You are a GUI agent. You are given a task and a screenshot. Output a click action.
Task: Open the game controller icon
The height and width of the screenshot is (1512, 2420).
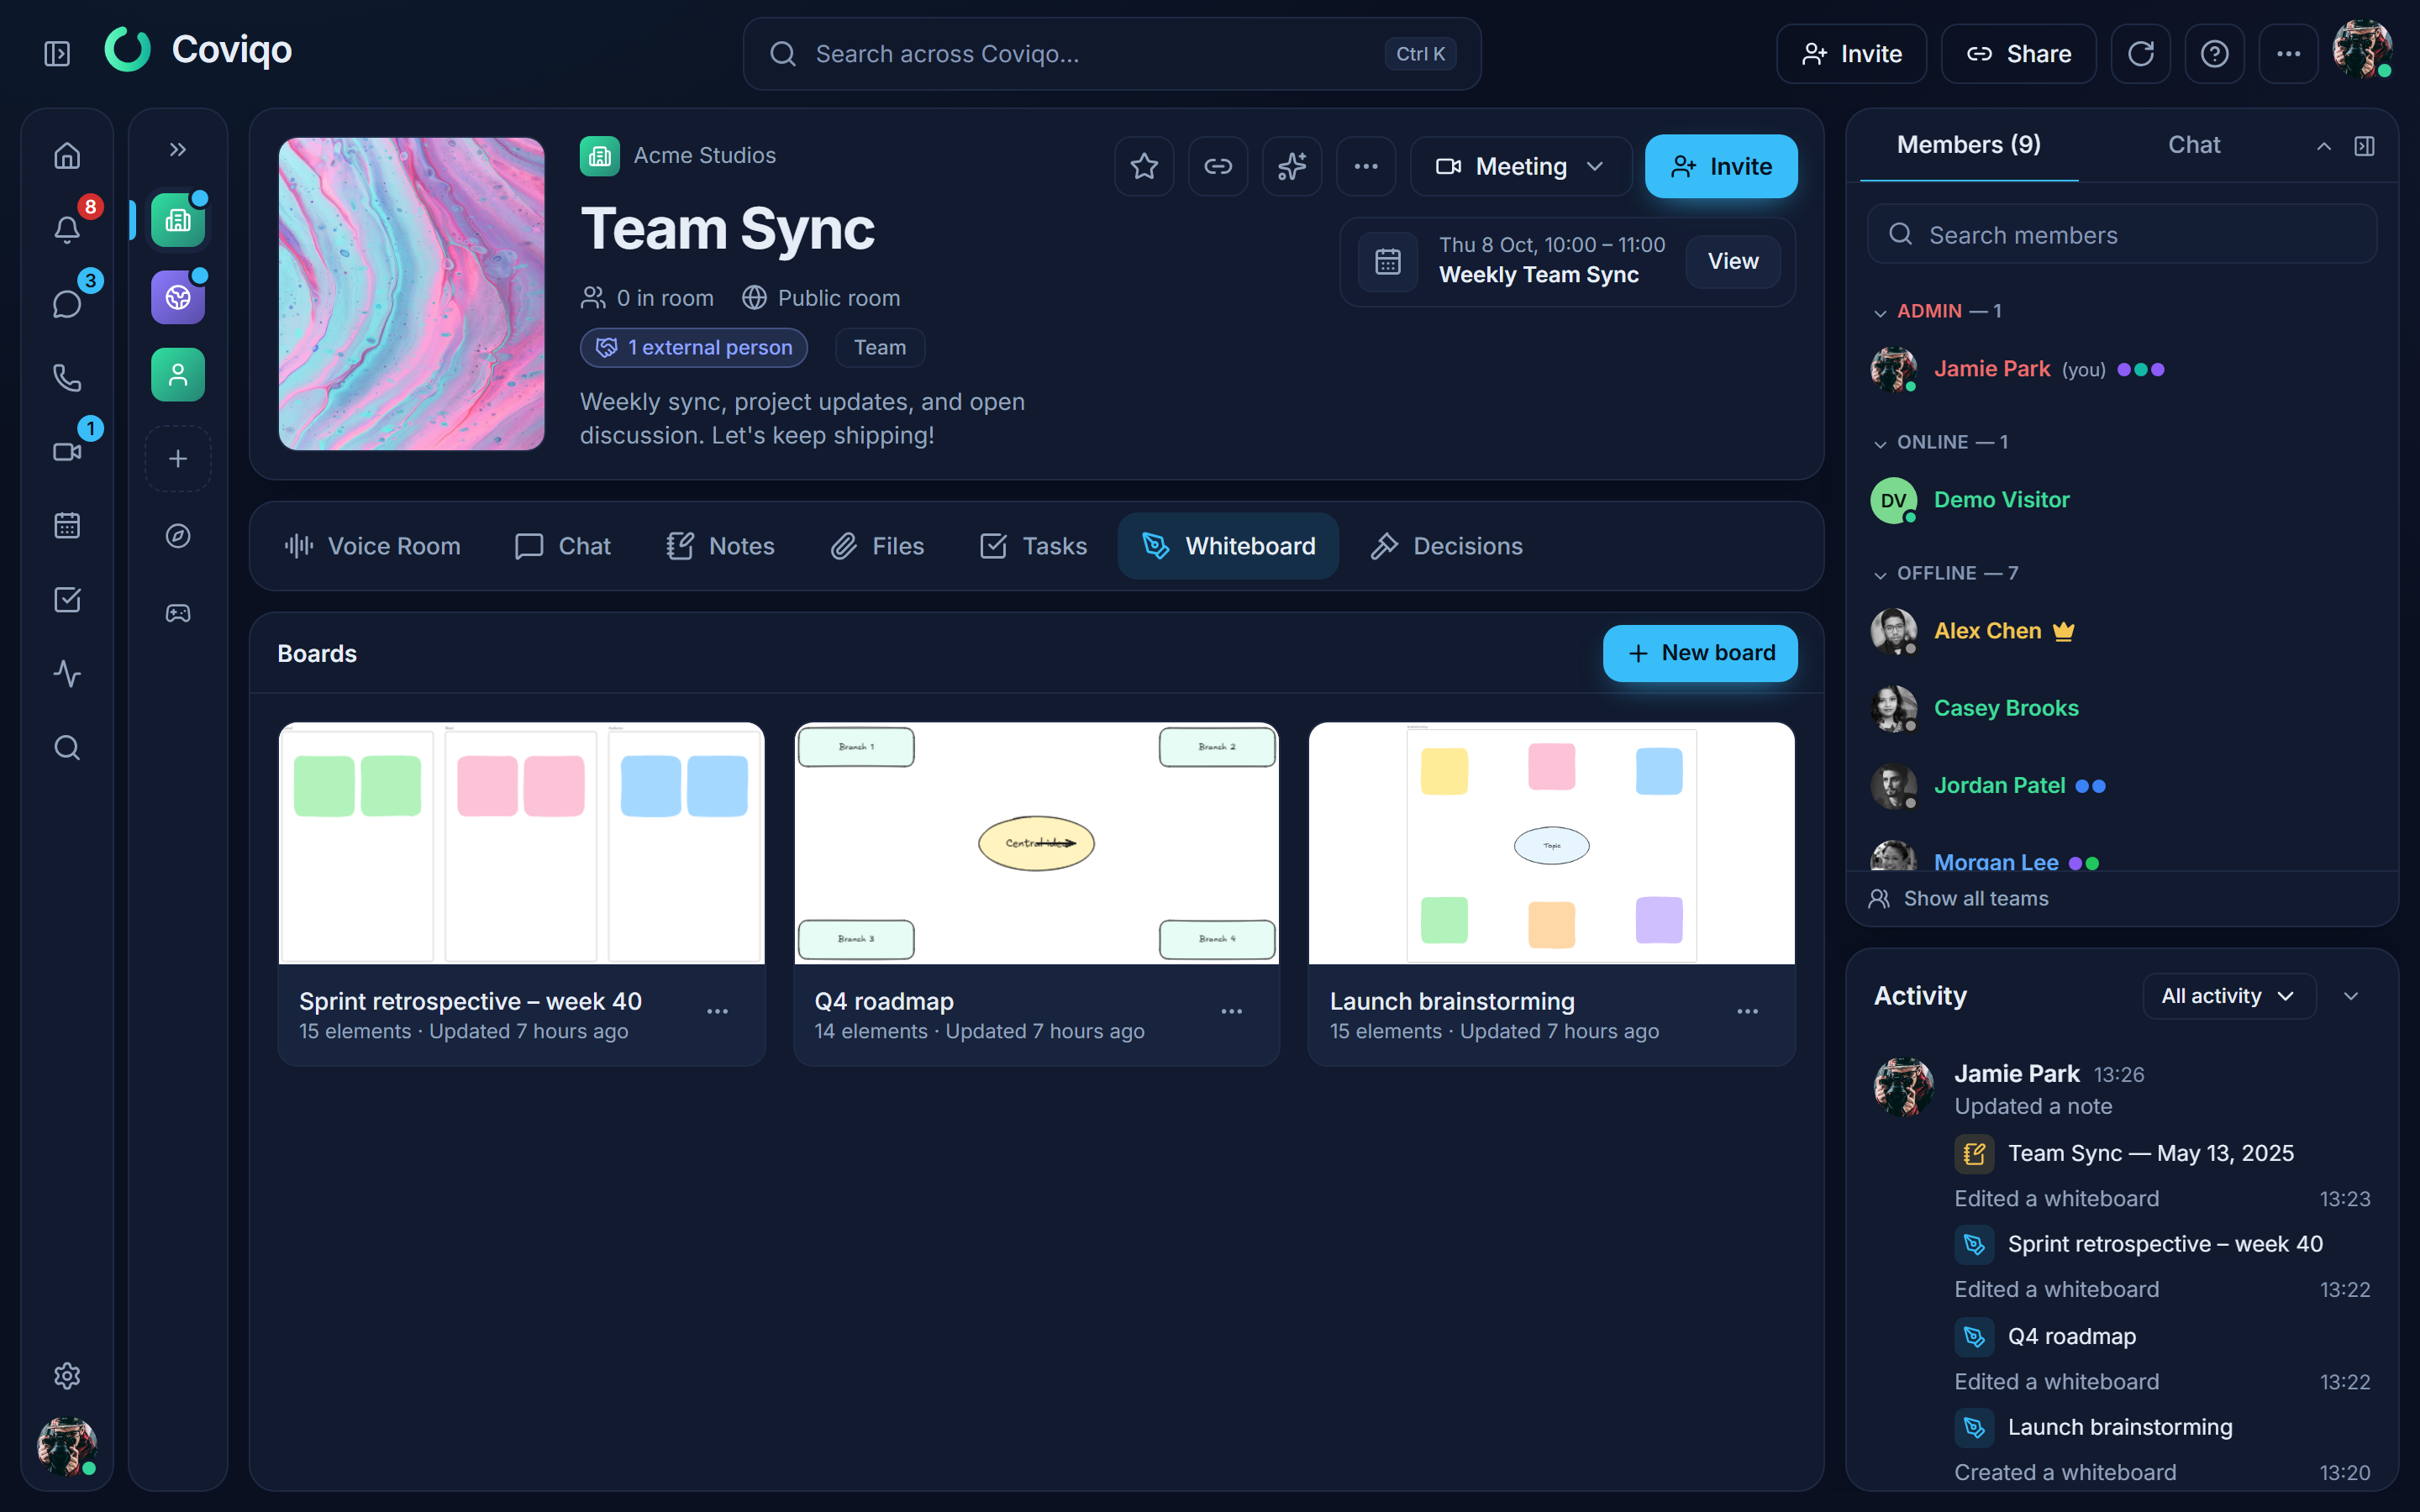coord(178,613)
